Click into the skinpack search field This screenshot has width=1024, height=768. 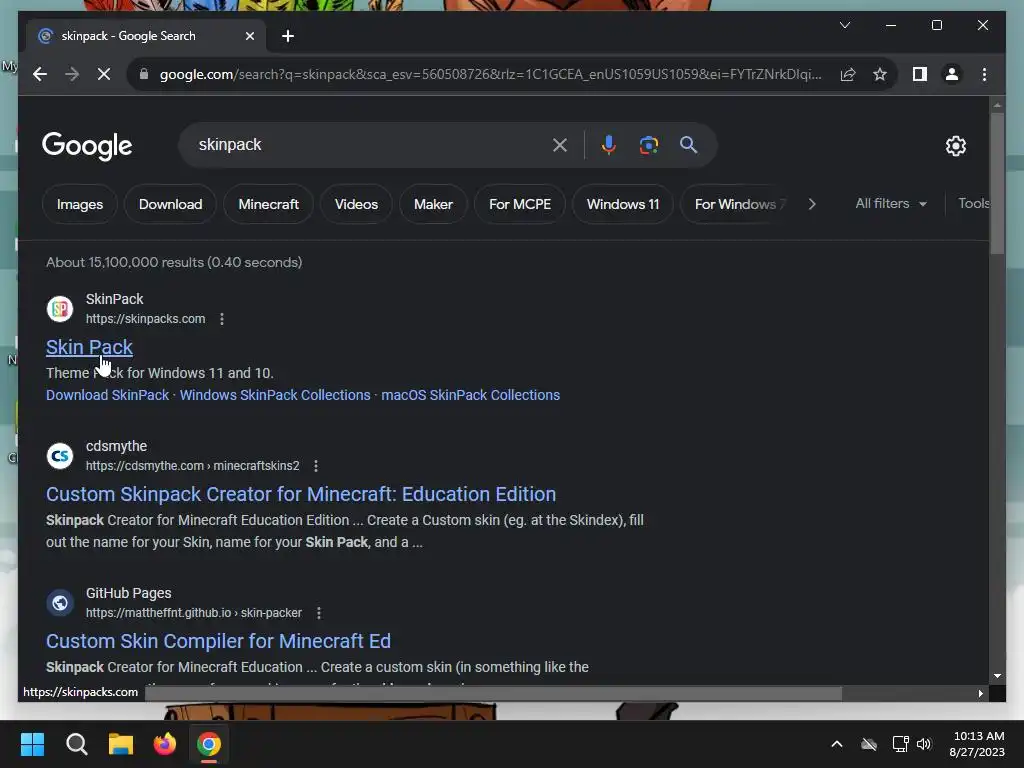pos(372,145)
